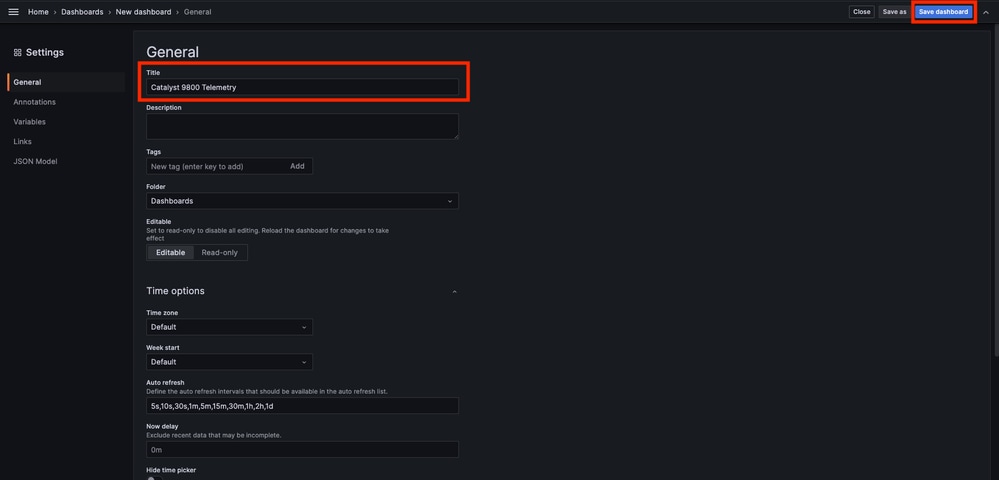Select General settings tab
The height and width of the screenshot is (480, 999).
click(x=66, y=82)
